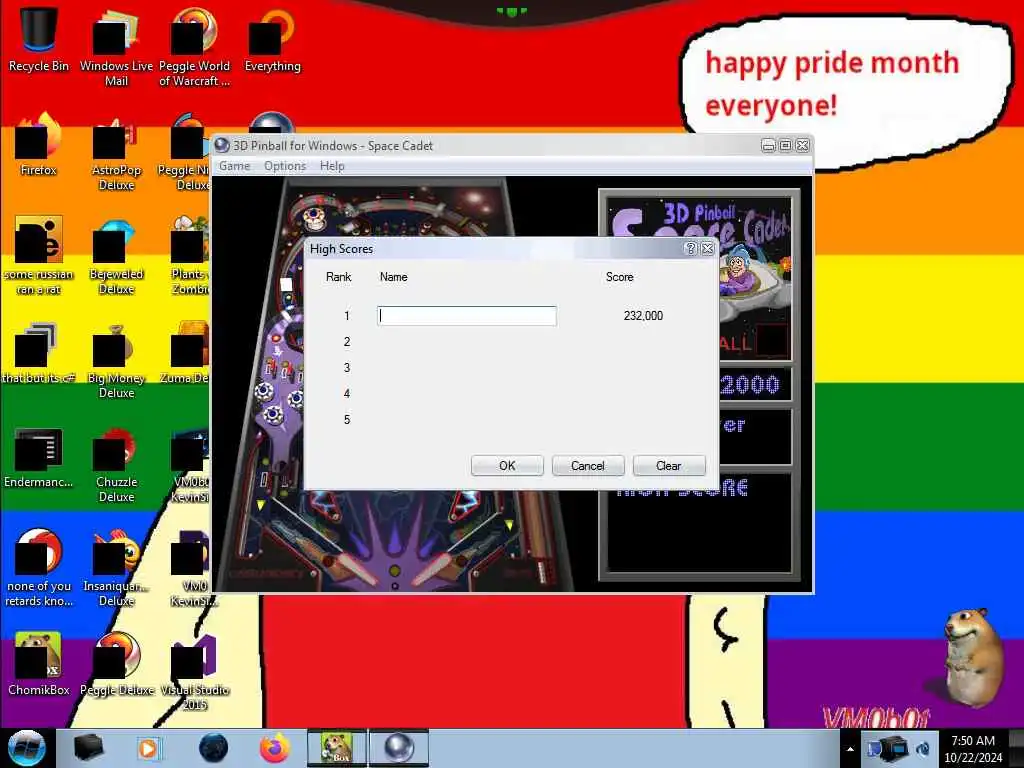This screenshot has width=1024, height=768.
Task: Click the 3D Pinball title bar icon
Action: pyautogui.click(x=222, y=145)
